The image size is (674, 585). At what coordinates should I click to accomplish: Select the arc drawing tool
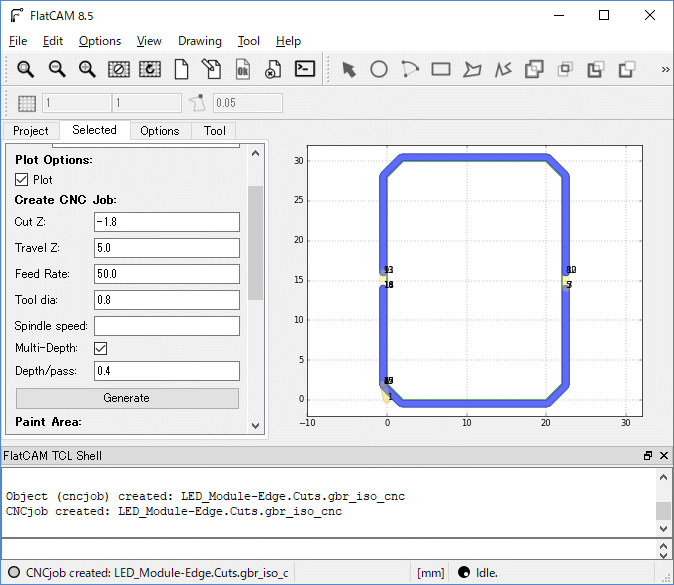410,69
